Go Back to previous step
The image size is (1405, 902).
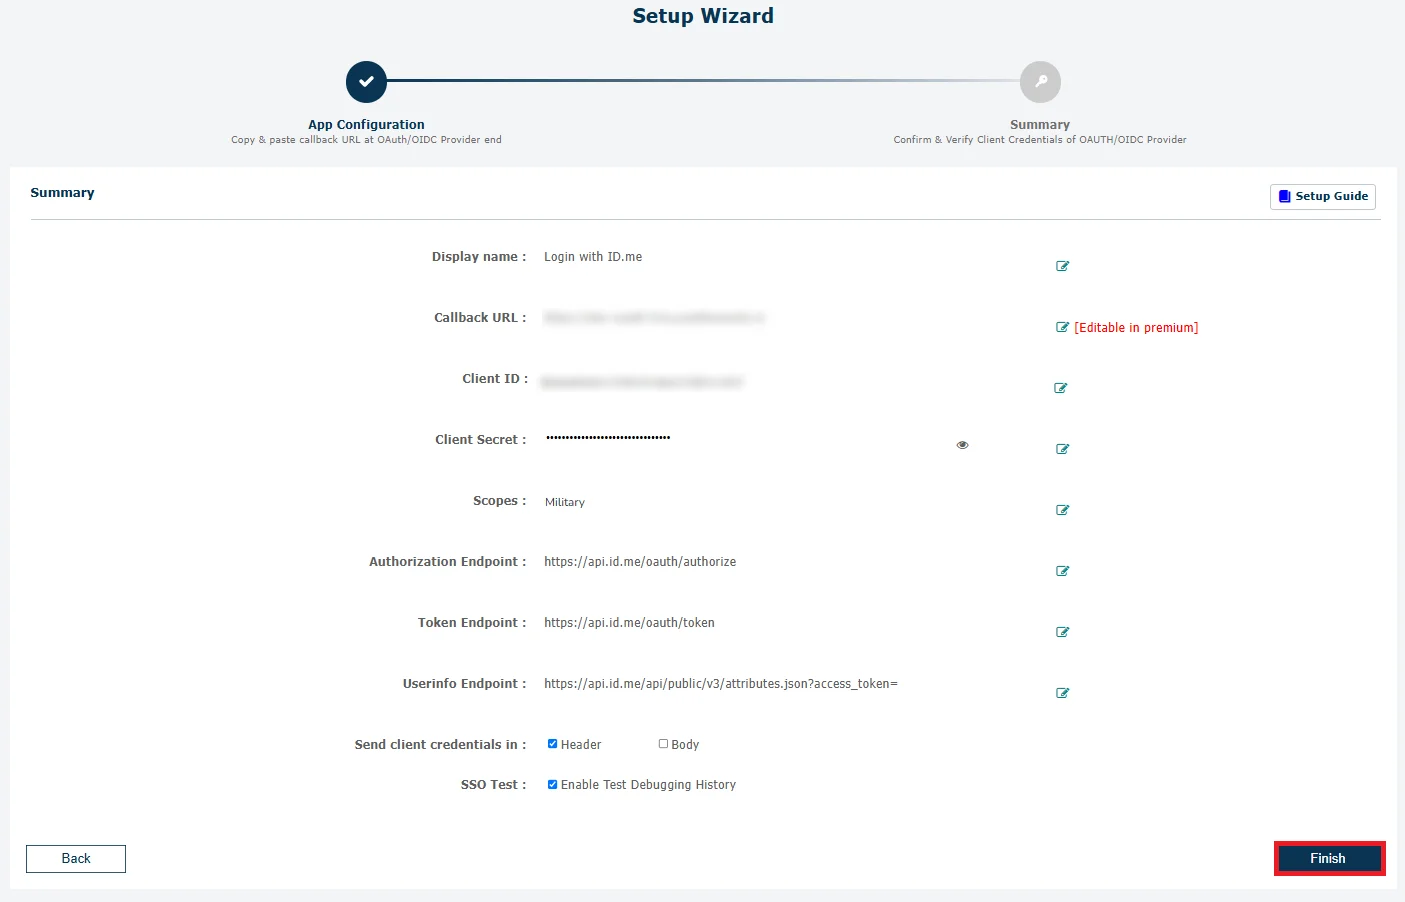pyautogui.click(x=76, y=859)
